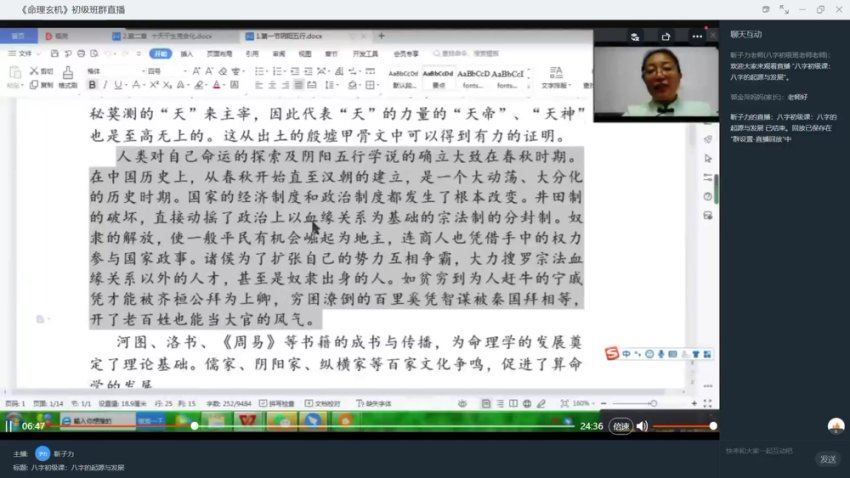Viewport: 850px width, 478px height.
Task: Click the 发送 send button in chat
Action: [x=828, y=459]
